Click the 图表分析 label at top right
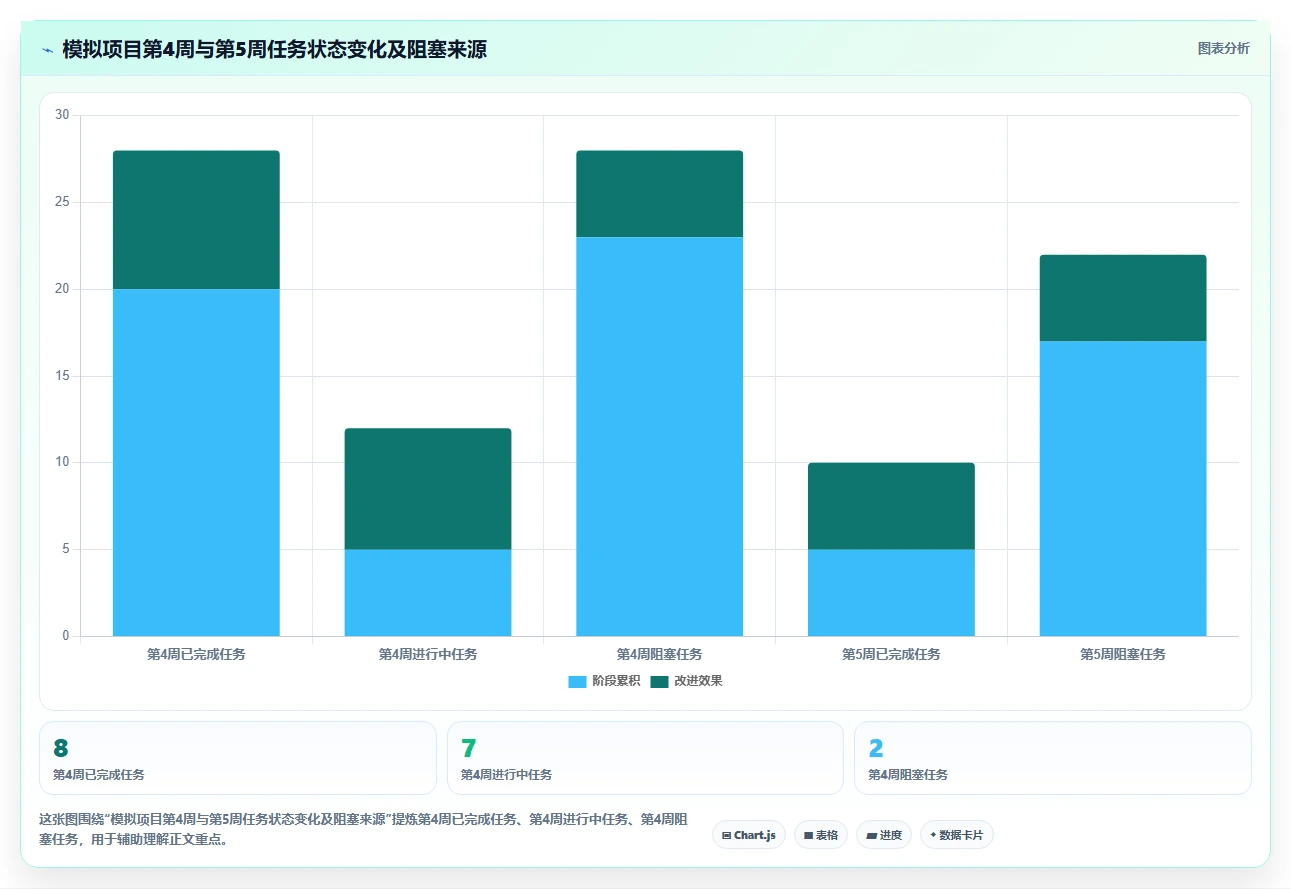The height and width of the screenshot is (889, 1291). click(x=1223, y=48)
